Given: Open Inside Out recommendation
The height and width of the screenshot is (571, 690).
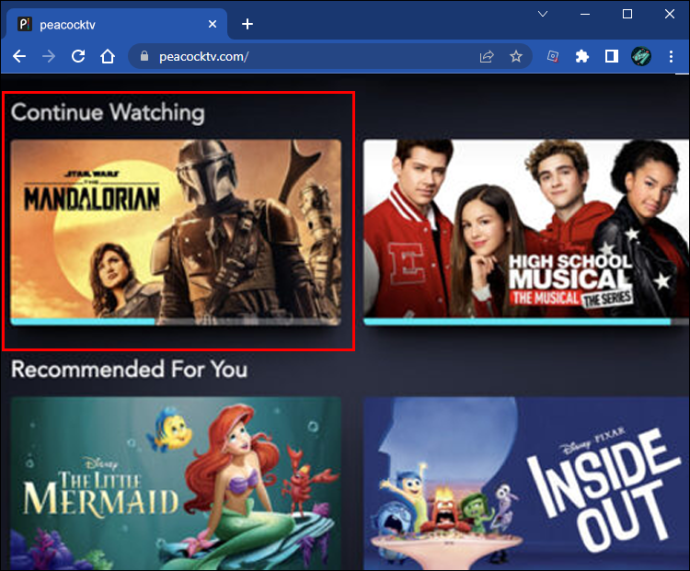Looking at the screenshot, I should [526, 483].
